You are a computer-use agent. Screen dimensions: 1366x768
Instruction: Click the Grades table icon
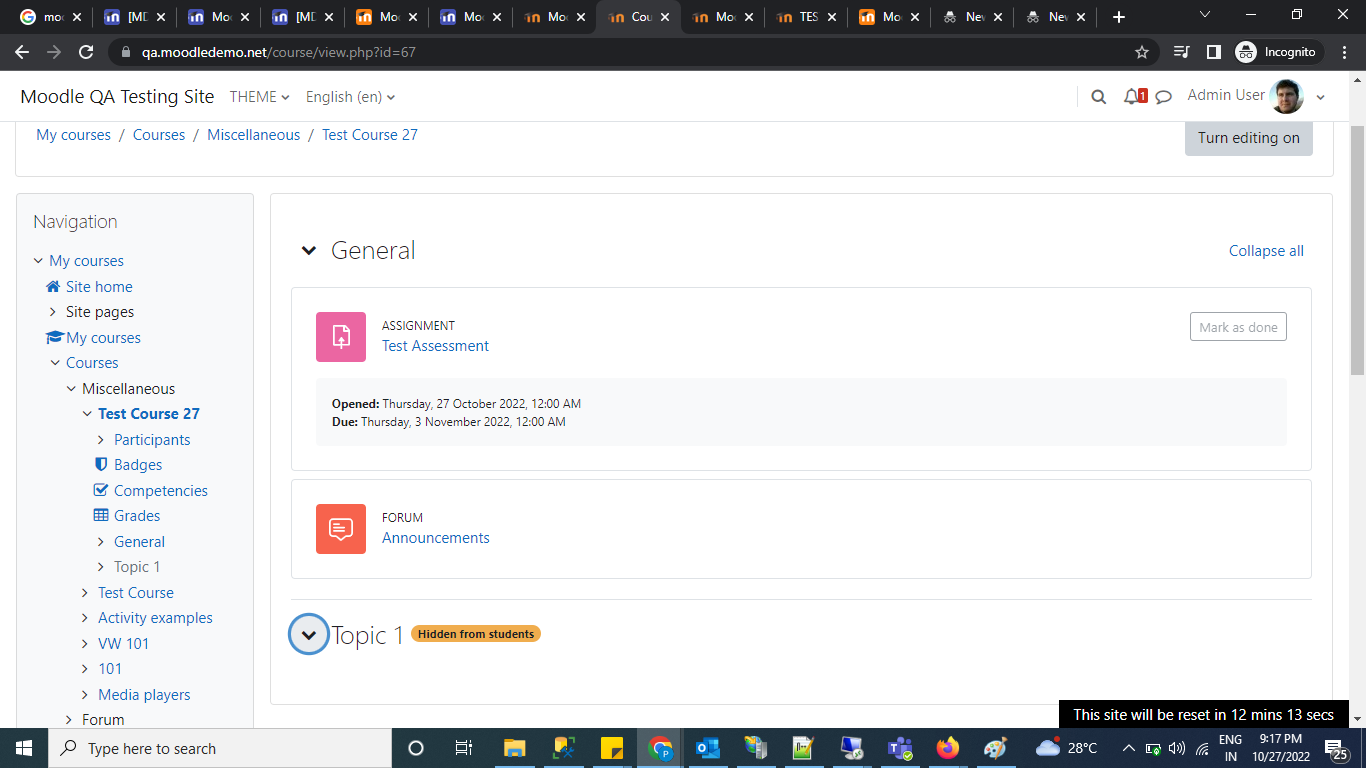tap(101, 516)
